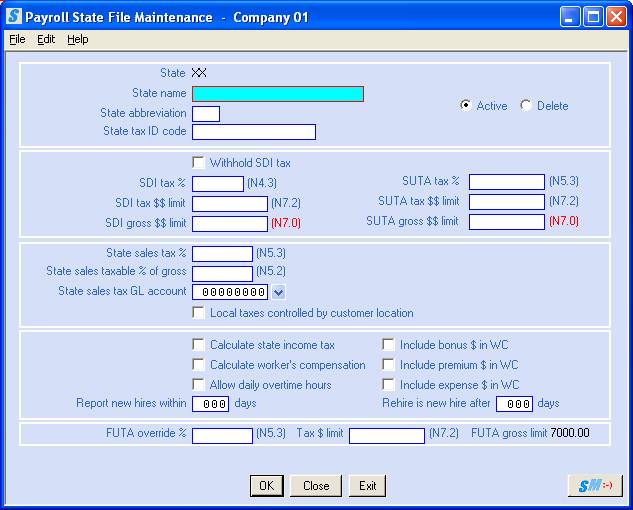633x510 pixels.
Task: Click the S application icon in title bar
Action: click(14, 17)
